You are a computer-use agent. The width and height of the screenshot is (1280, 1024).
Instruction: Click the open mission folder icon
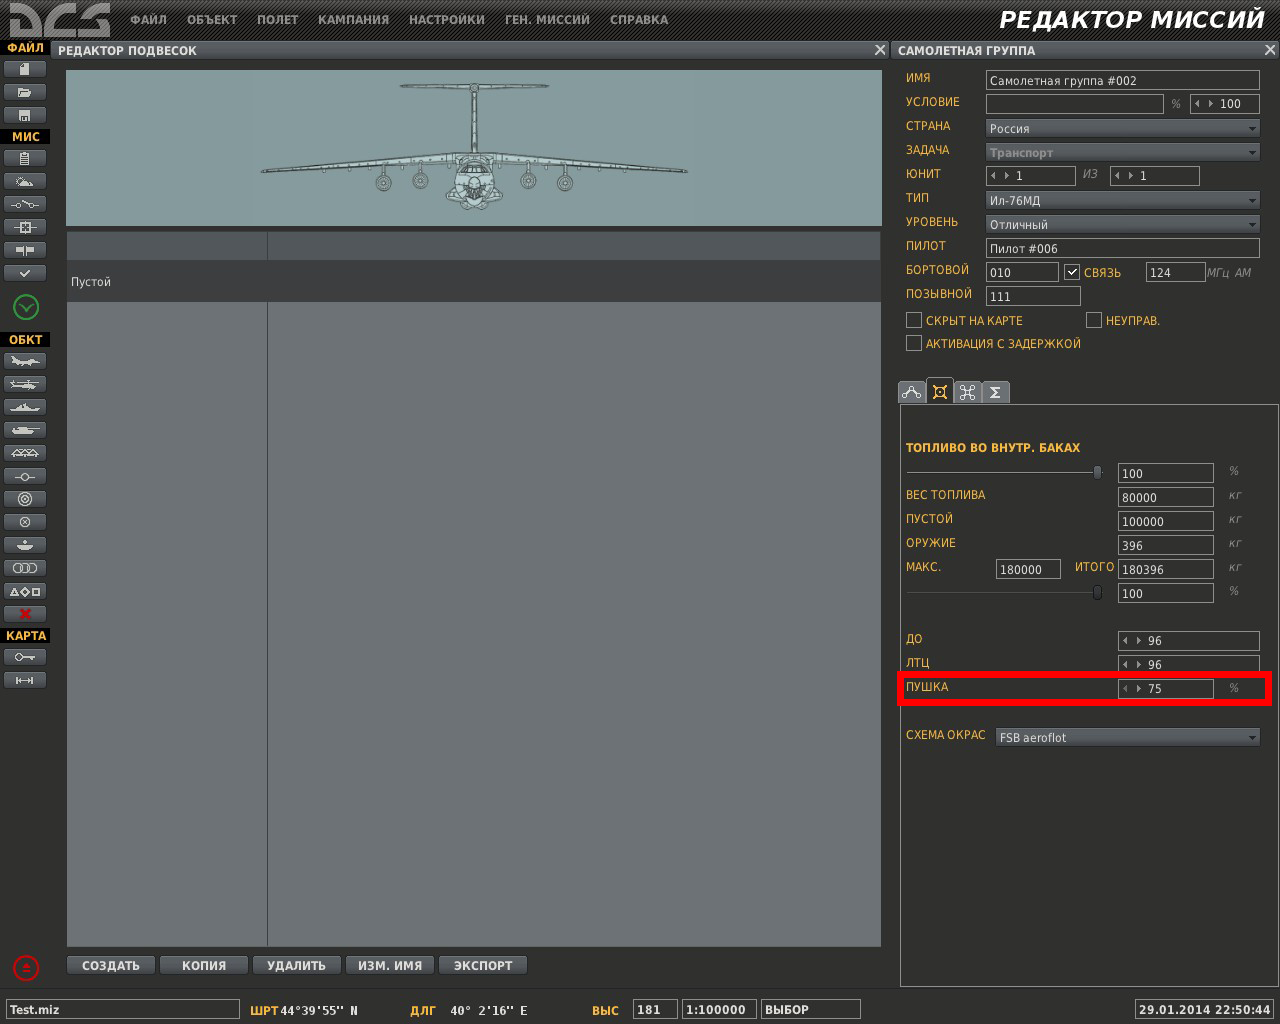pyautogui.click(x=25, y=92)
